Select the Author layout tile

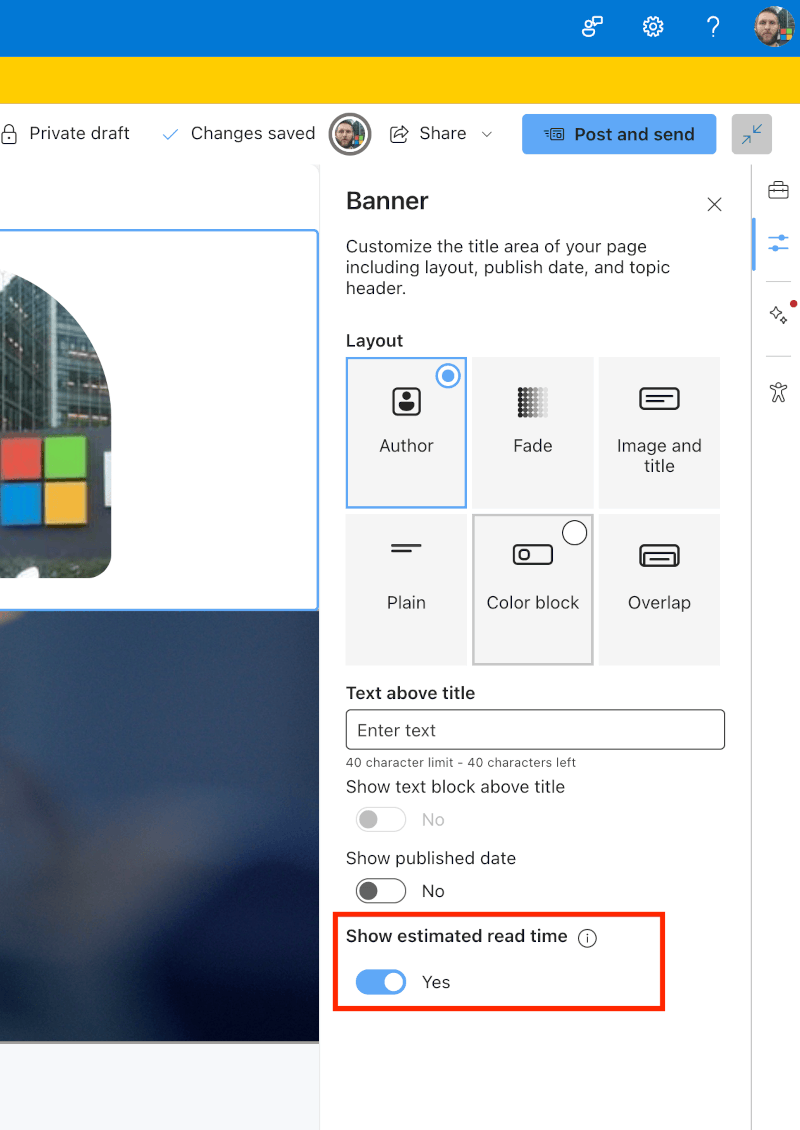pyautogui.click(x=406, y=433)
